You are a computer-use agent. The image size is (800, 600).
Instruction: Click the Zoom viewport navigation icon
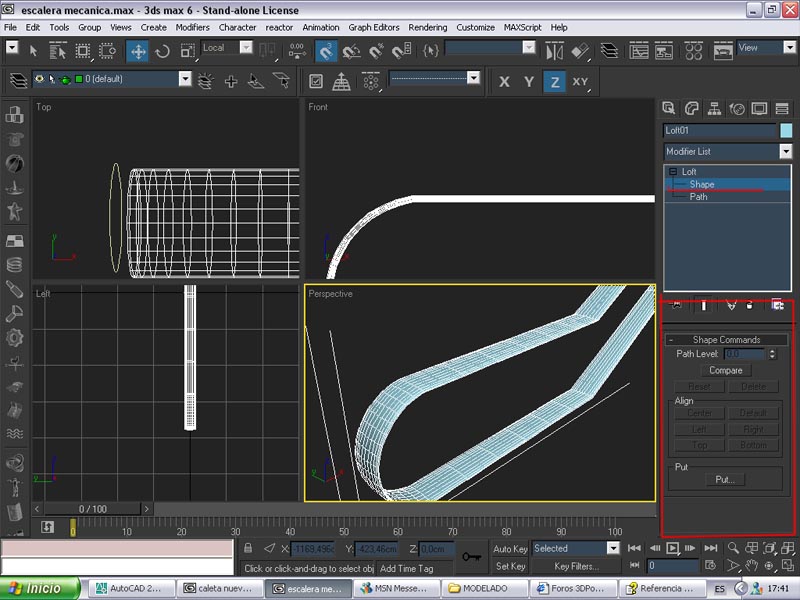click(735, 548)
